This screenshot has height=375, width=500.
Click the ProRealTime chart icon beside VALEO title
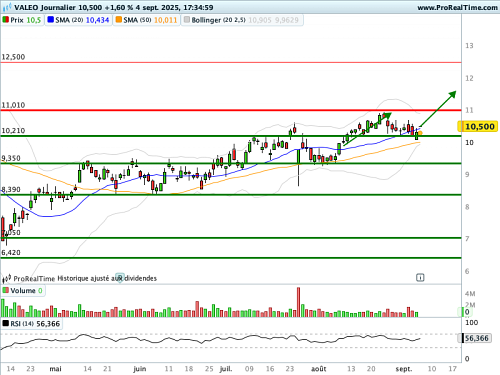pos(7,7)
